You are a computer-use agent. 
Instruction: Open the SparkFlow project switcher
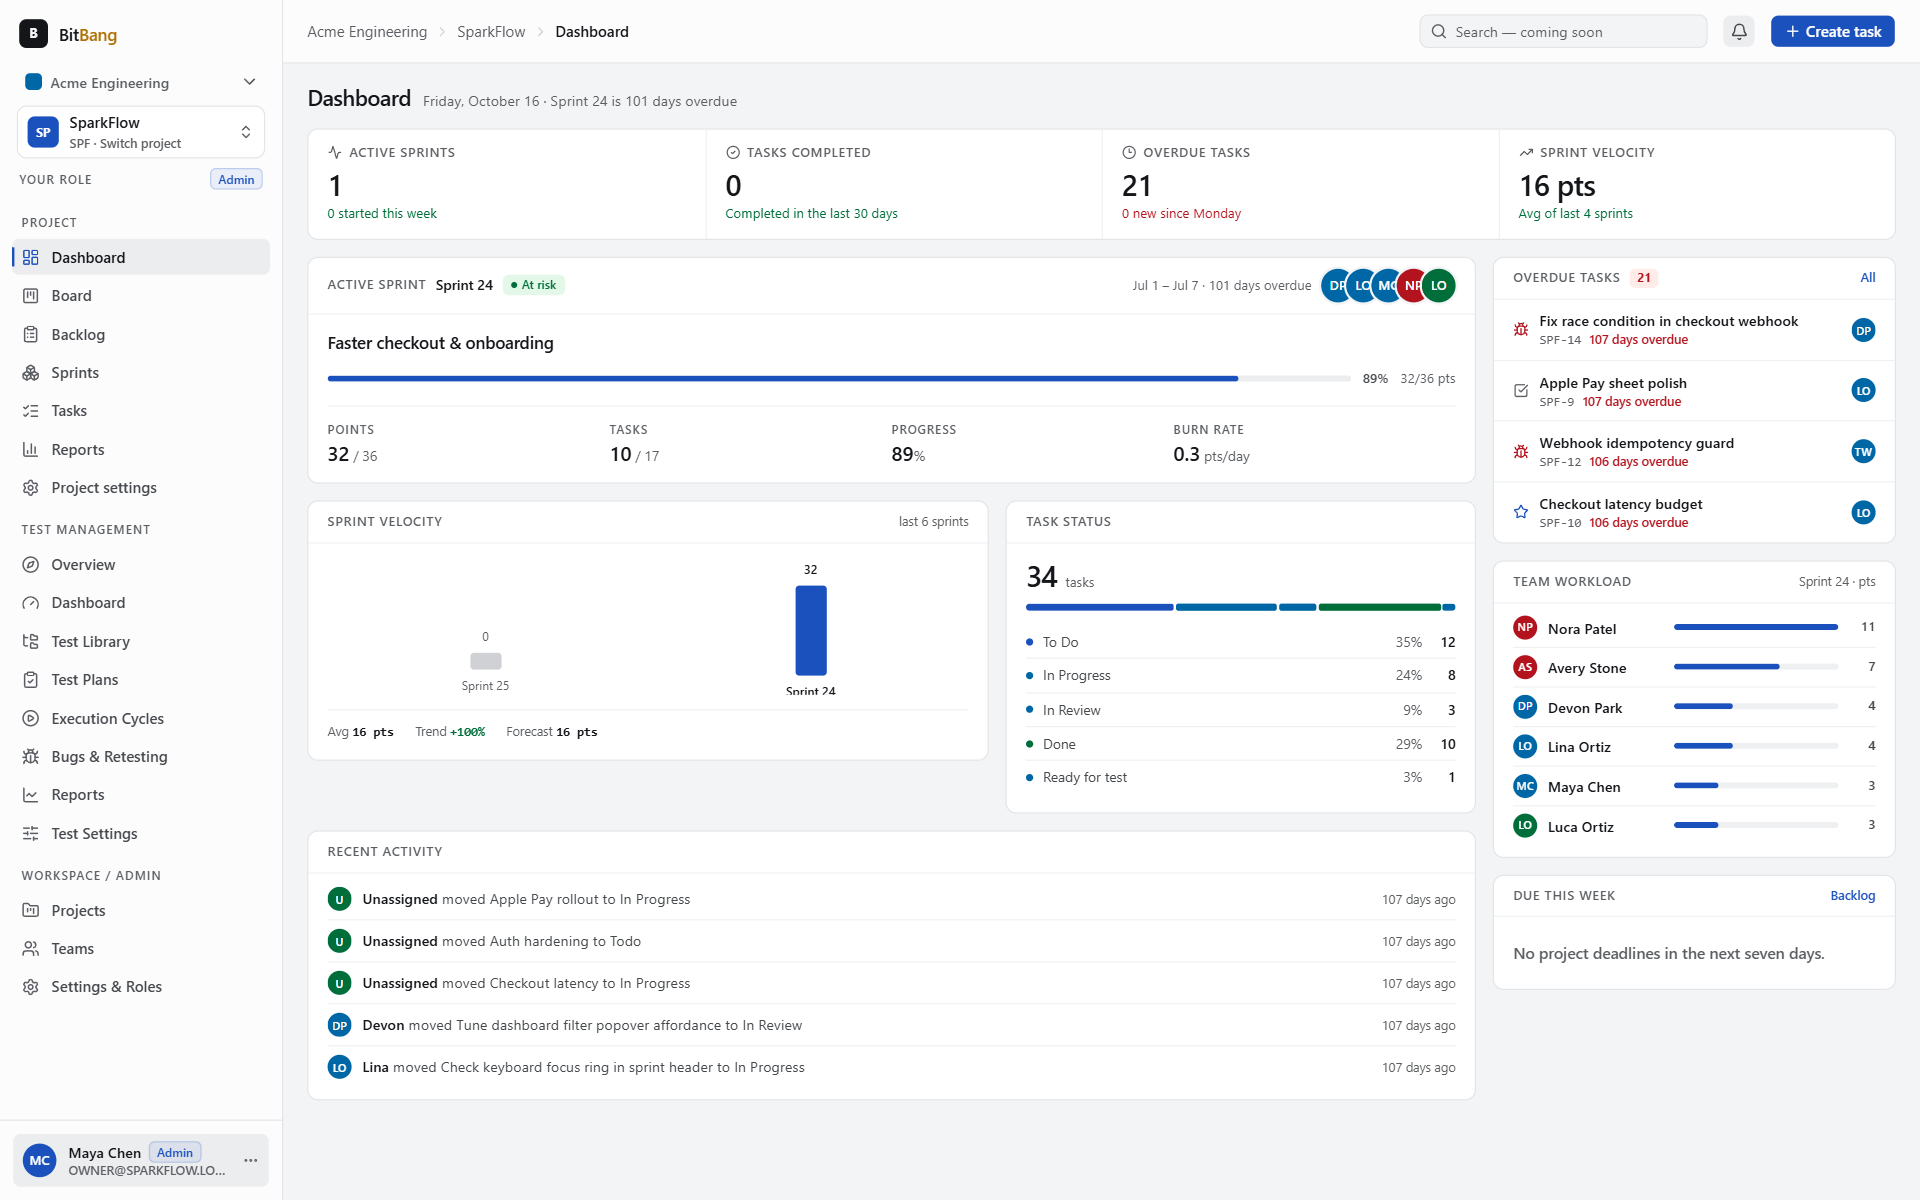[x=141, y=132]
